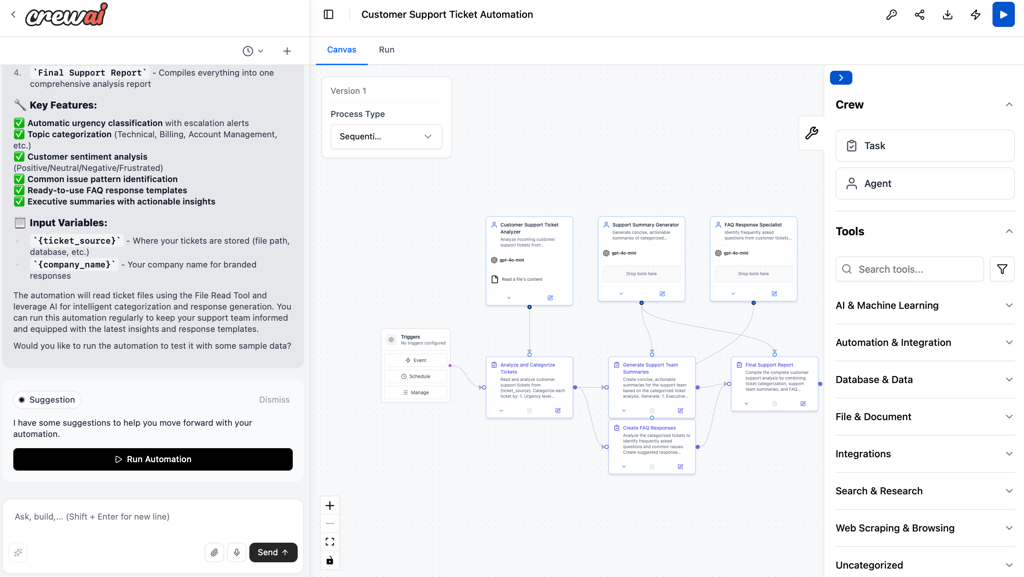
Task: Click the back arrow beside the CrewAI logo
Action: coord(13,14)
